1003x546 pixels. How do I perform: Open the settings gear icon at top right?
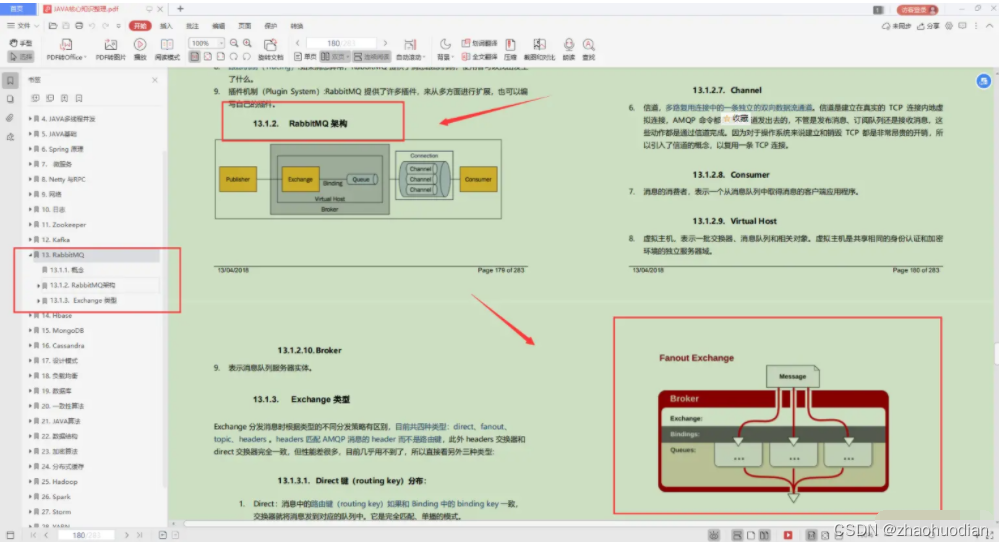click(950, 26)
